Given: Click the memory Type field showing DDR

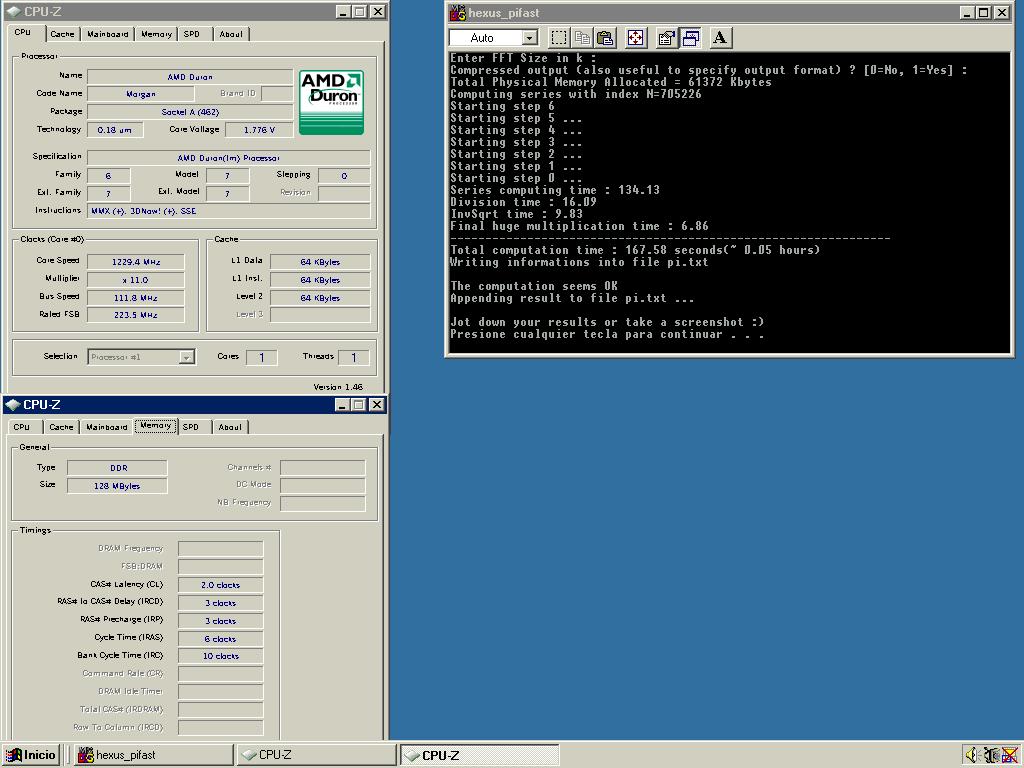Looking at the screenshot, I should click(x=118, y=468).
